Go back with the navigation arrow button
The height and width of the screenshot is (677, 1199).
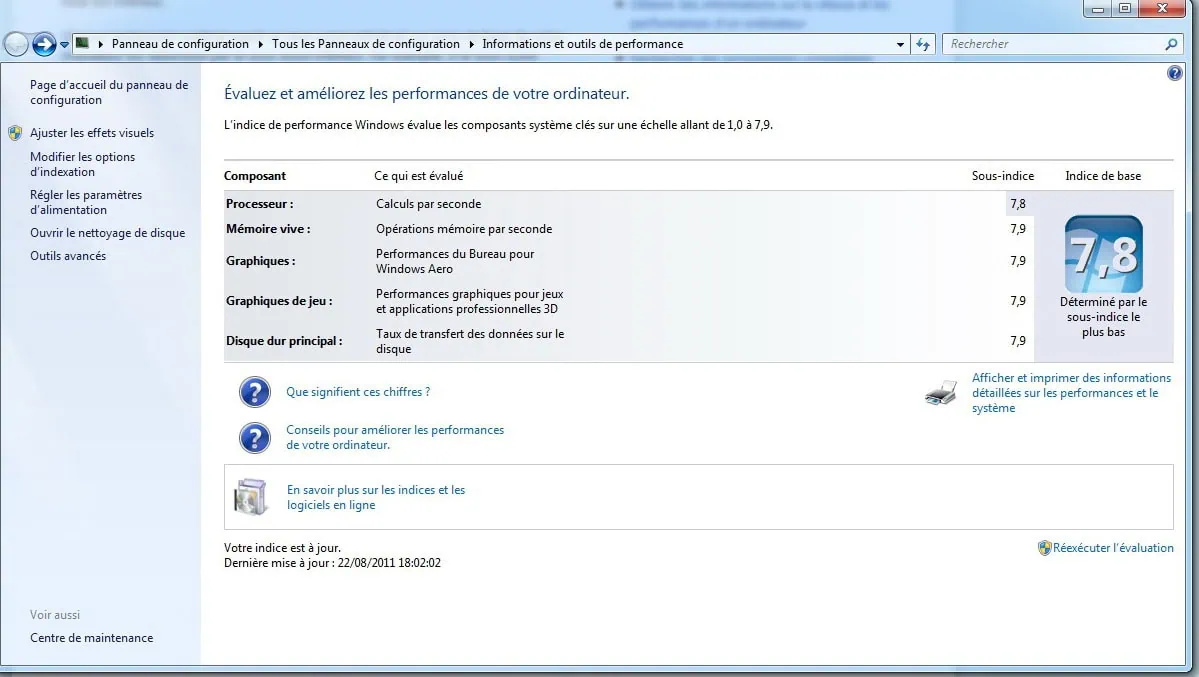click(17, 45)
